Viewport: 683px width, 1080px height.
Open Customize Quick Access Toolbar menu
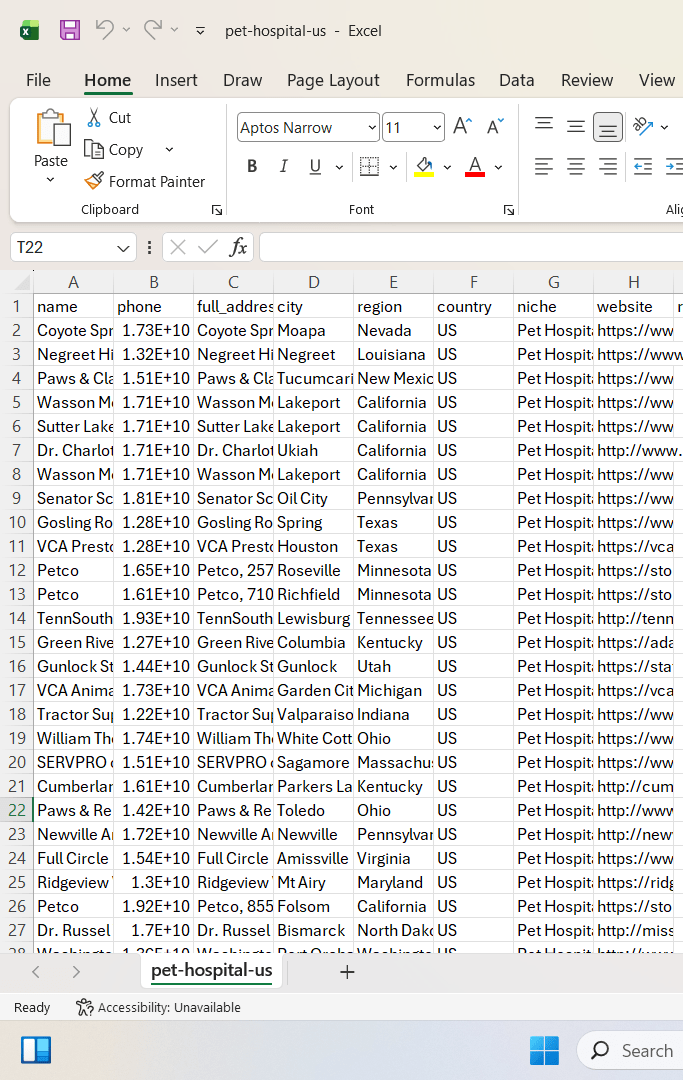[x=200, y=31]
